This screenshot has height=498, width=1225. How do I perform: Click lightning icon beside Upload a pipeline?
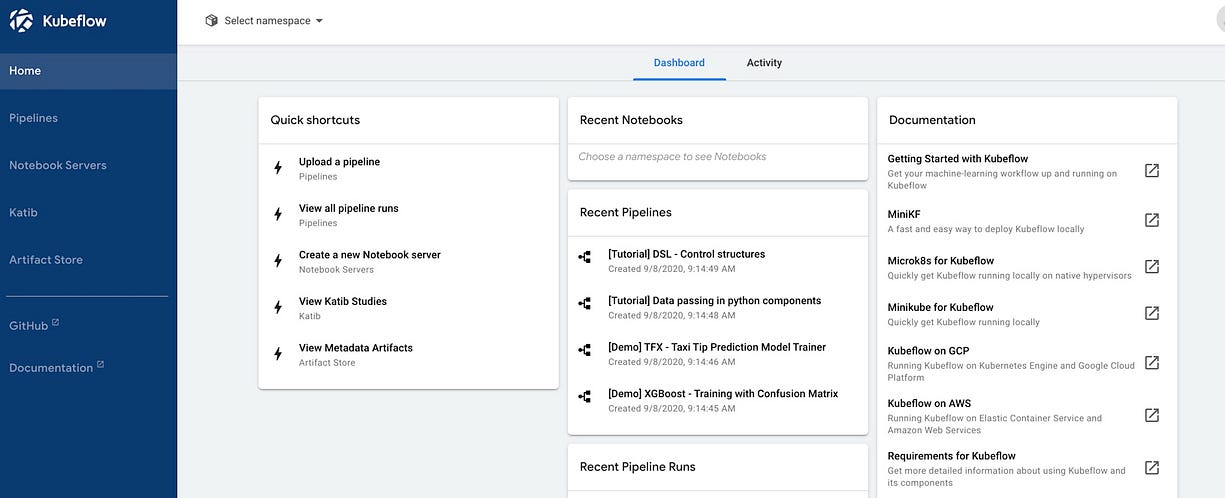(x=278, y=168)
